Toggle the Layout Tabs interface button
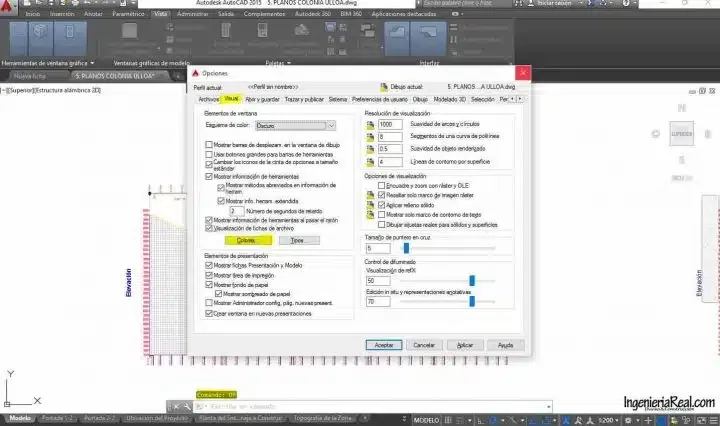This screenshot has width=720, height=426. [x=428, y=39]
